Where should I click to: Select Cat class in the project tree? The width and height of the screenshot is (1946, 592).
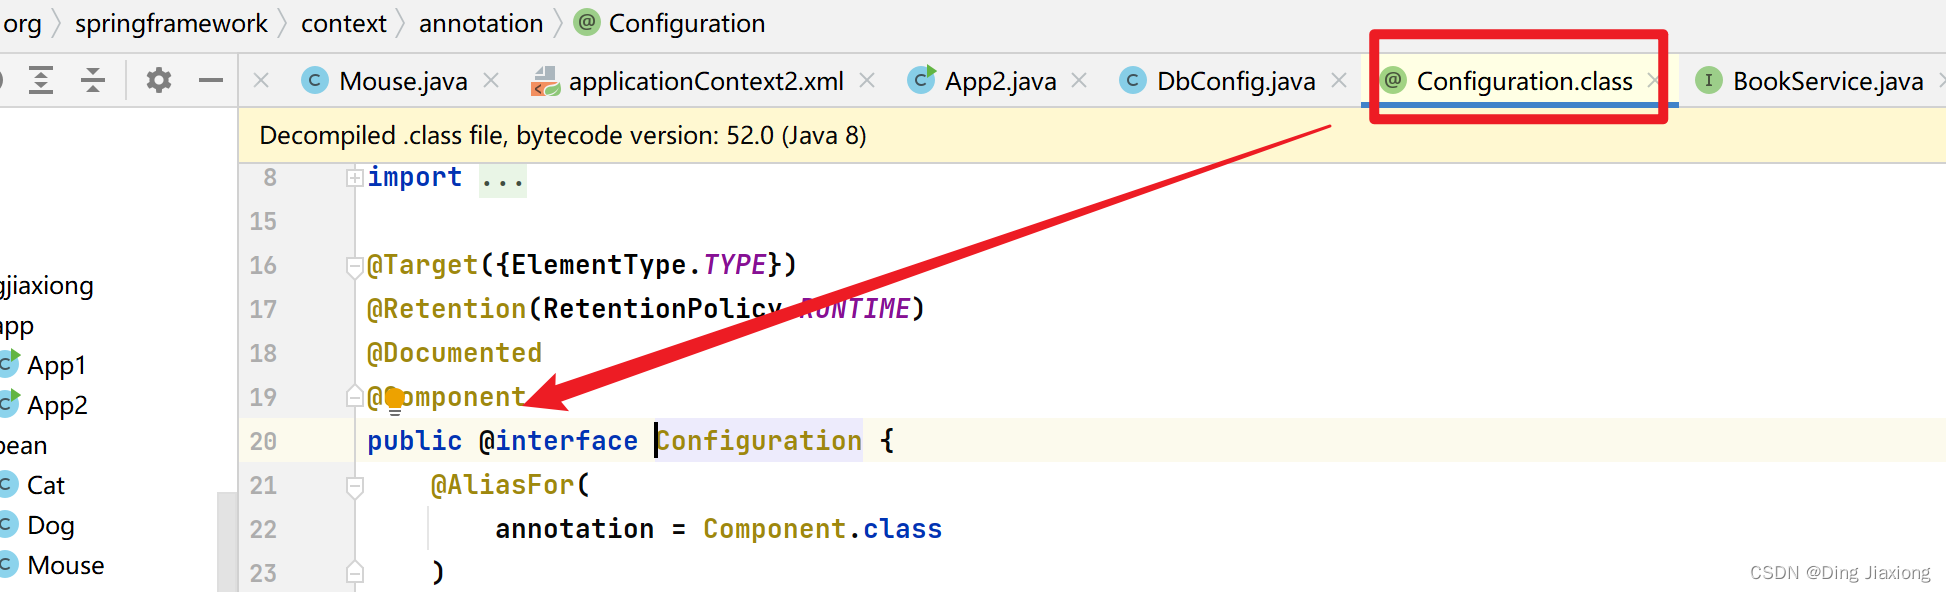click(46, 485)
